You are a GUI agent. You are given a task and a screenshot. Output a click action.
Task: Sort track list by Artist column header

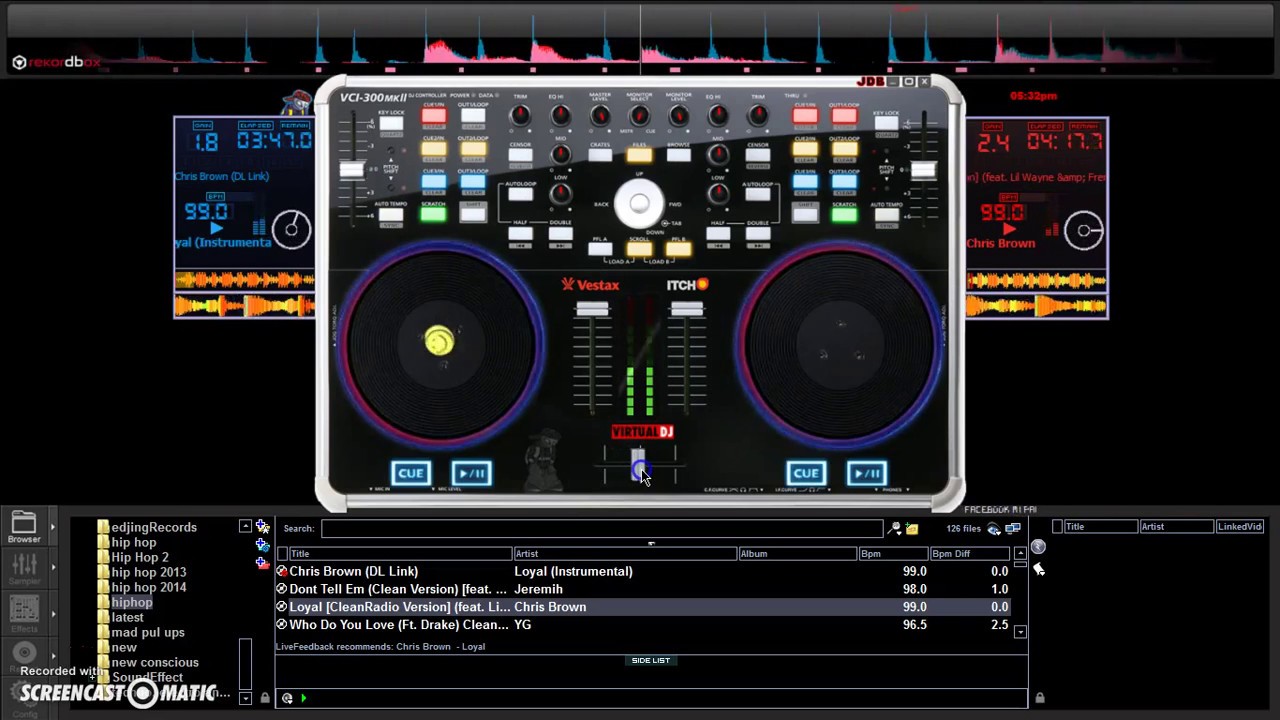point(624,553)
